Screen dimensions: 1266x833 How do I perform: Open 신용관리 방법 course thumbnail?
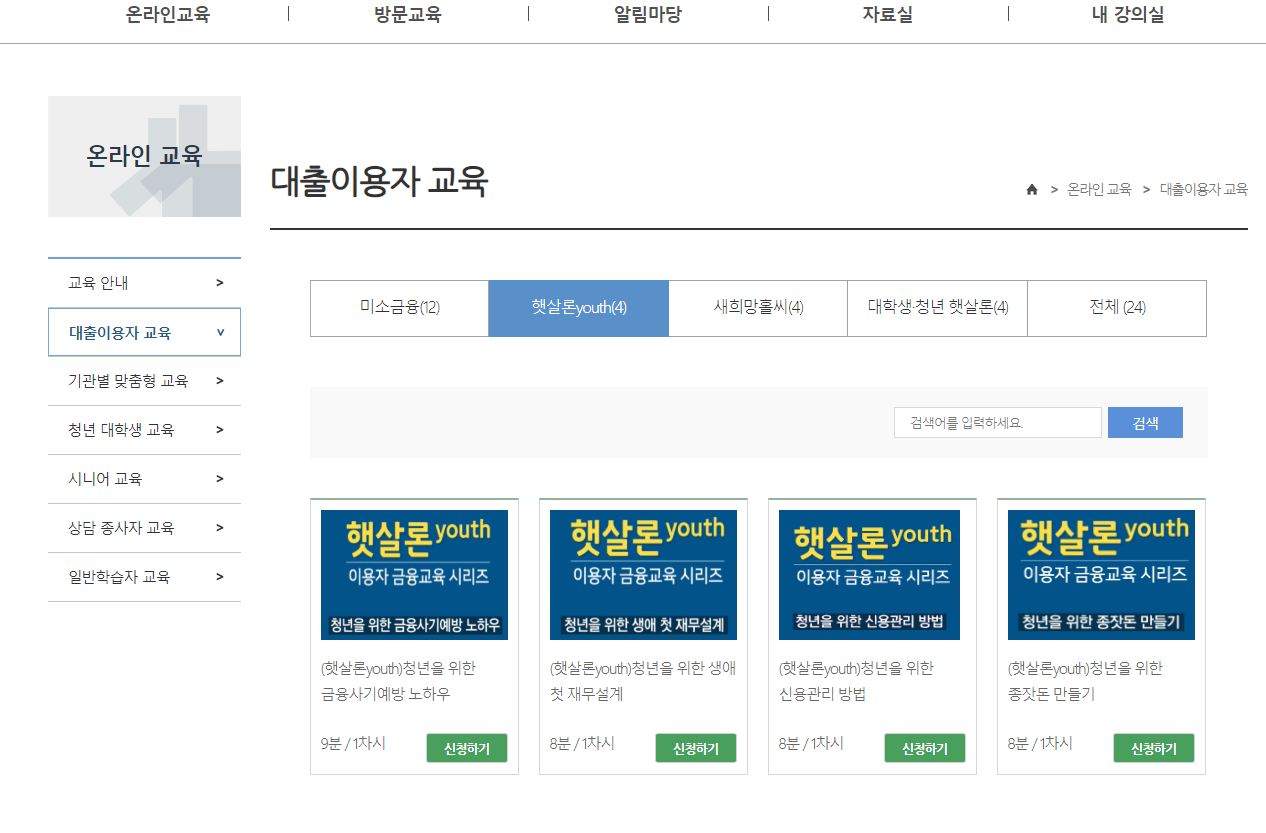point(869,575)
